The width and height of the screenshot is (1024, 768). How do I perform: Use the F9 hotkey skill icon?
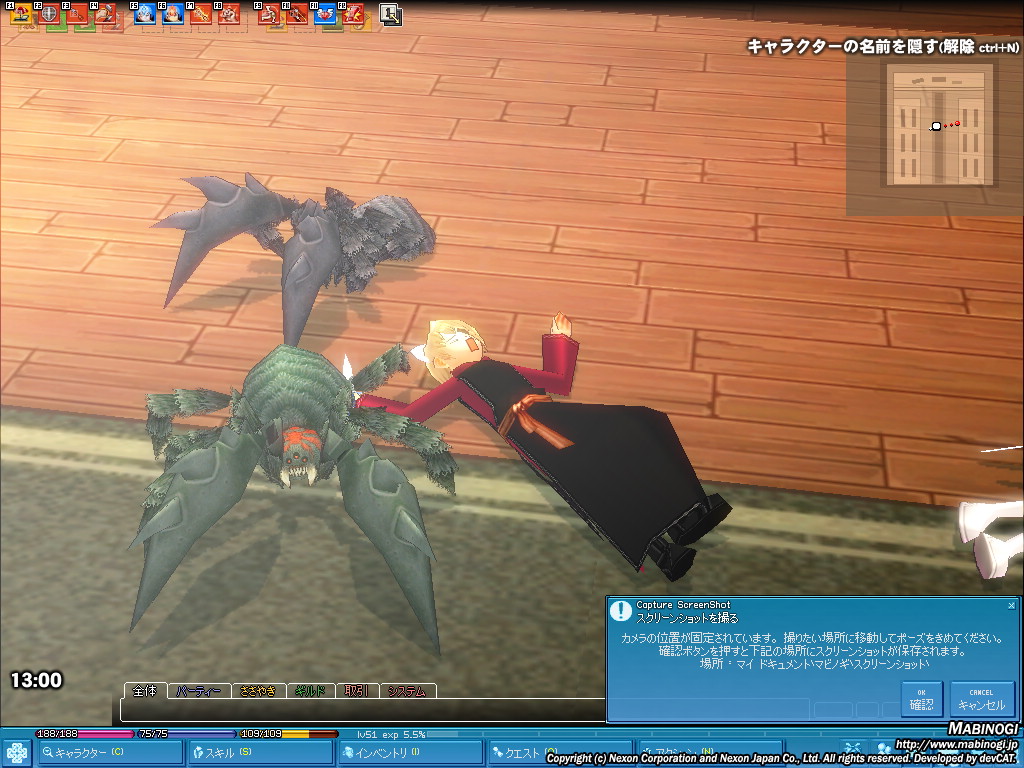tap(269, 14)
